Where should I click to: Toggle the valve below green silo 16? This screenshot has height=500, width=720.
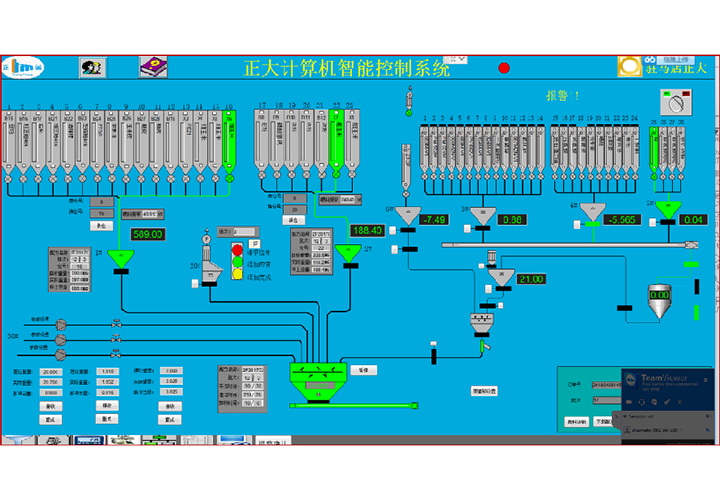tap(229, 179)
